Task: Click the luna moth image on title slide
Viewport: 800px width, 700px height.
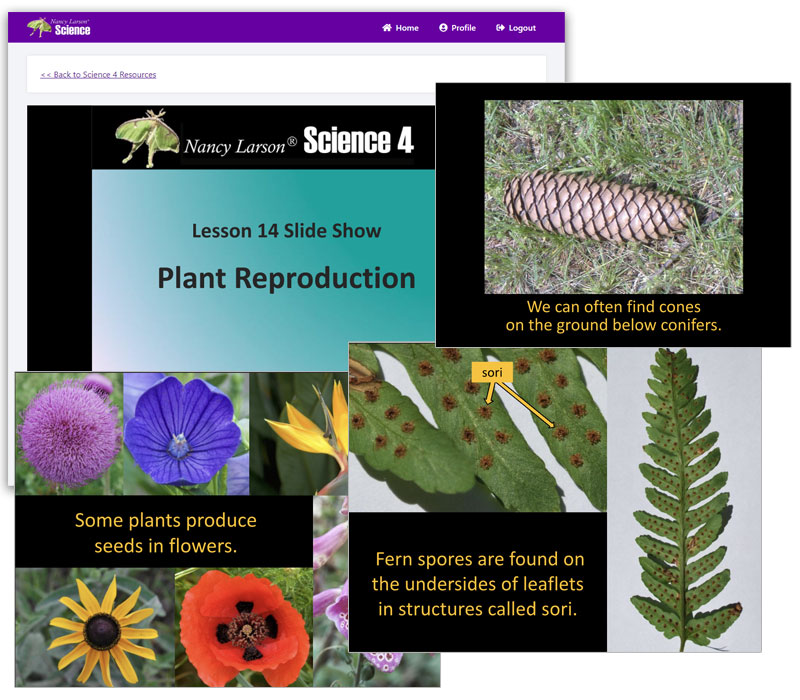Action: (x=147, y=138)
